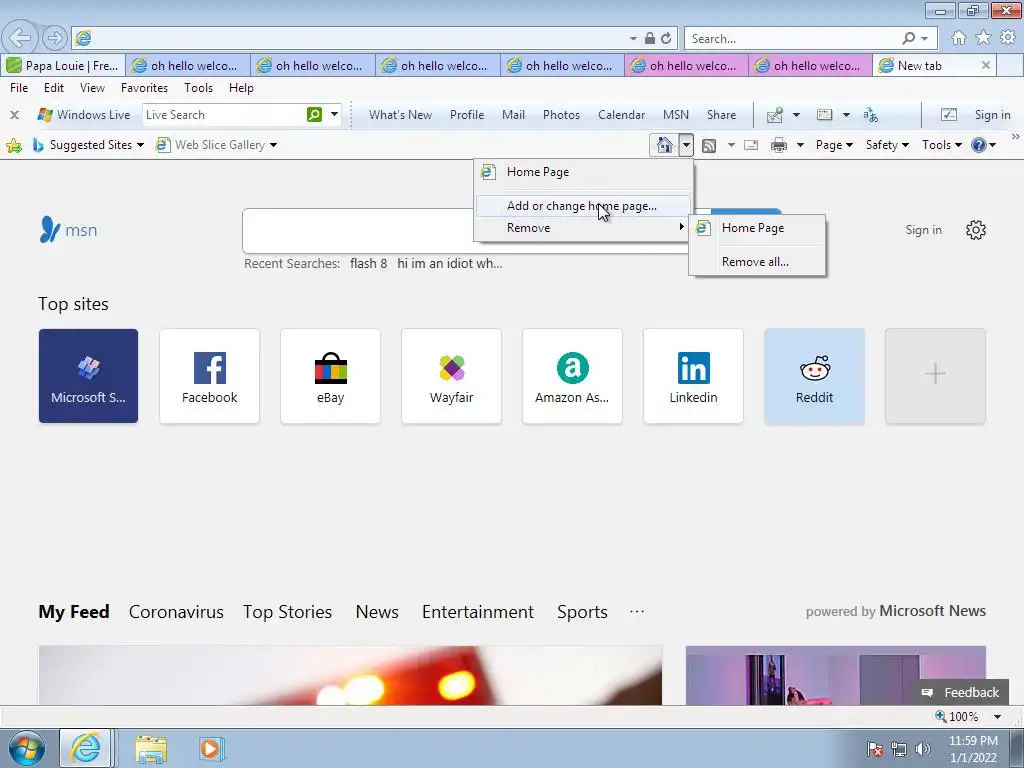This screenshot has height=768, width=1024.
Task: Click Sign in on Windows Live toolbar
Action: (993, 115)
